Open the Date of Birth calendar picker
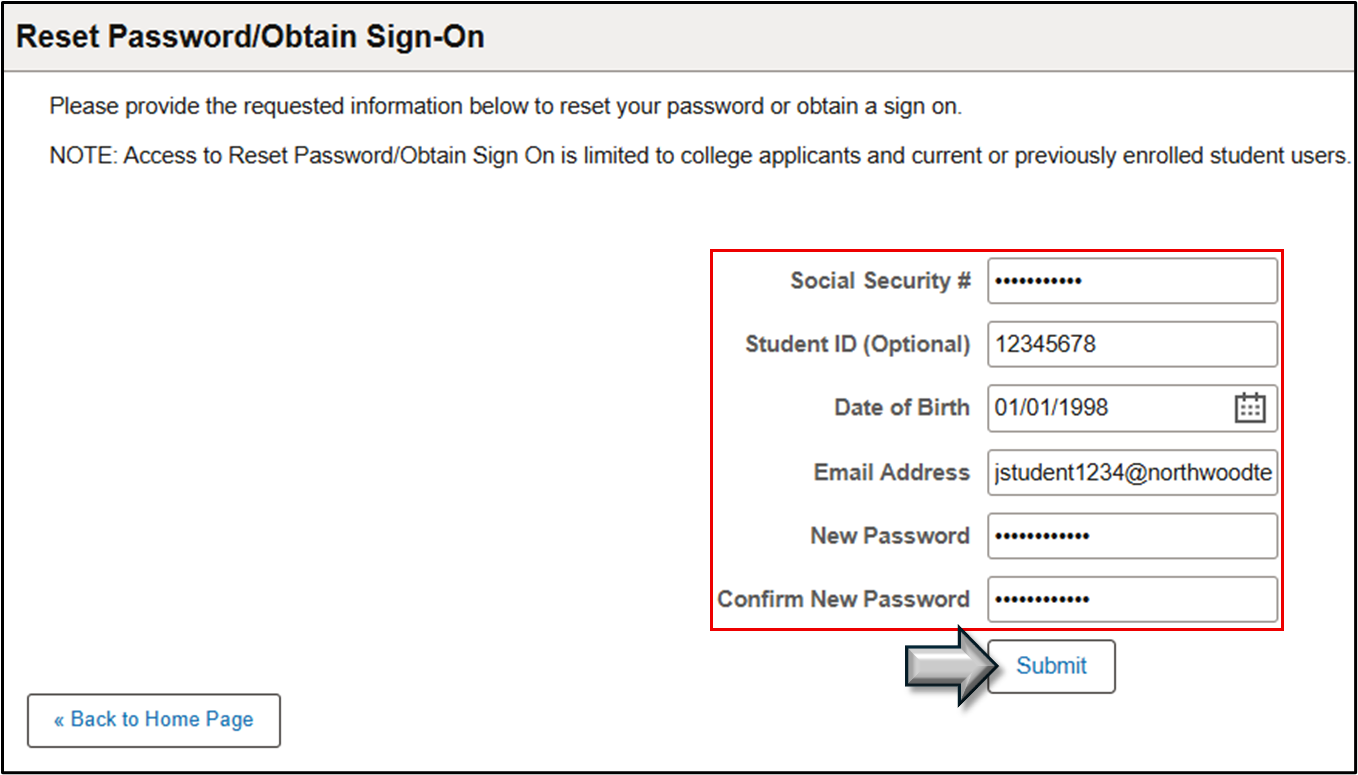 pos(1250,408)
